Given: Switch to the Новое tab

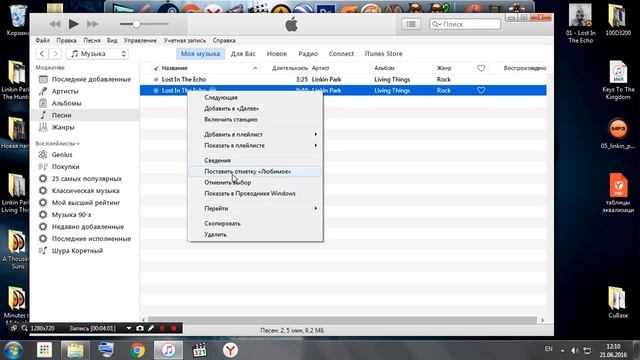Looking at the screenshot, I should [x=277, y=53].
